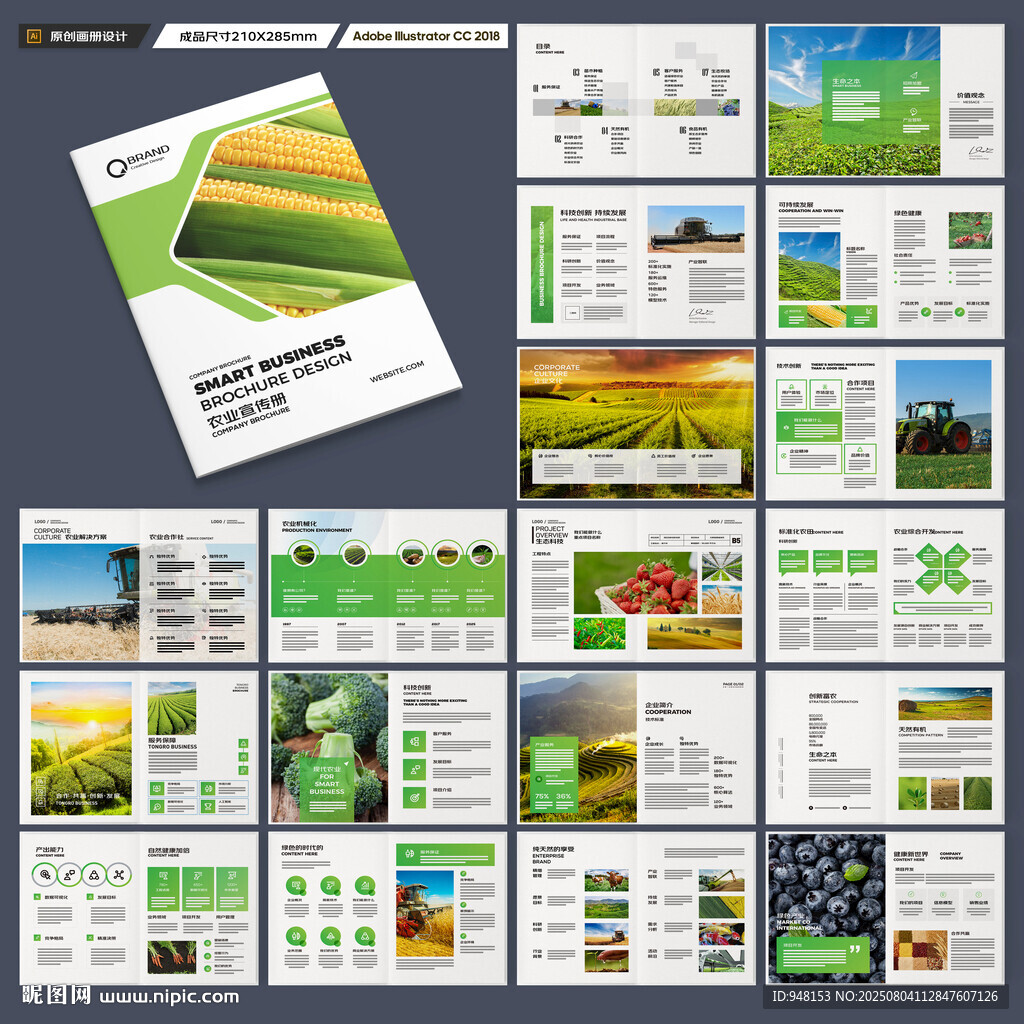Viewport: 1024px width, 1024px height.
Task: Open the CORPORATE CULTURE sunset field spread
Action: (x=636, y=423)
